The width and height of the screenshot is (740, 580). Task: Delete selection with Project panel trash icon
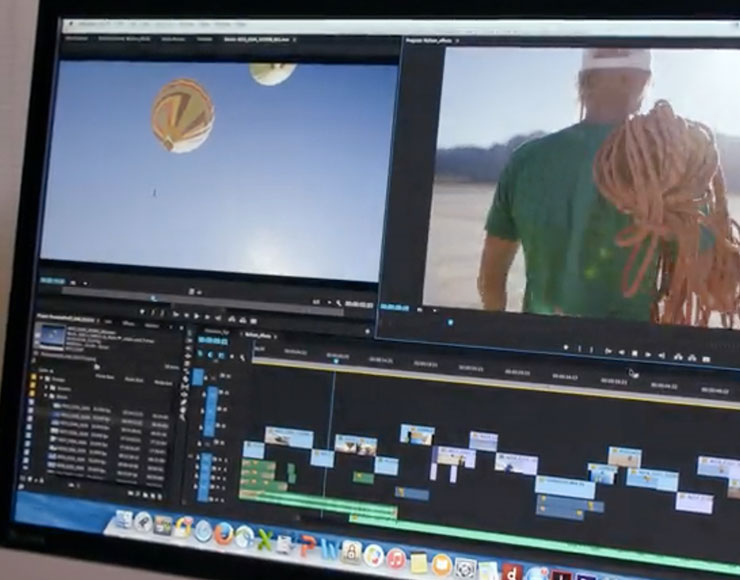160,497
